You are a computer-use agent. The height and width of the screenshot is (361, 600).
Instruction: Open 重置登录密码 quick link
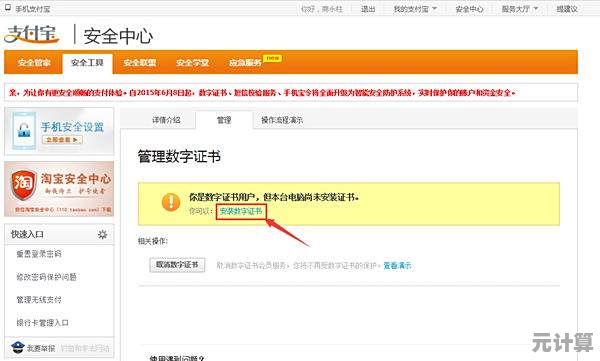(39, 254)
